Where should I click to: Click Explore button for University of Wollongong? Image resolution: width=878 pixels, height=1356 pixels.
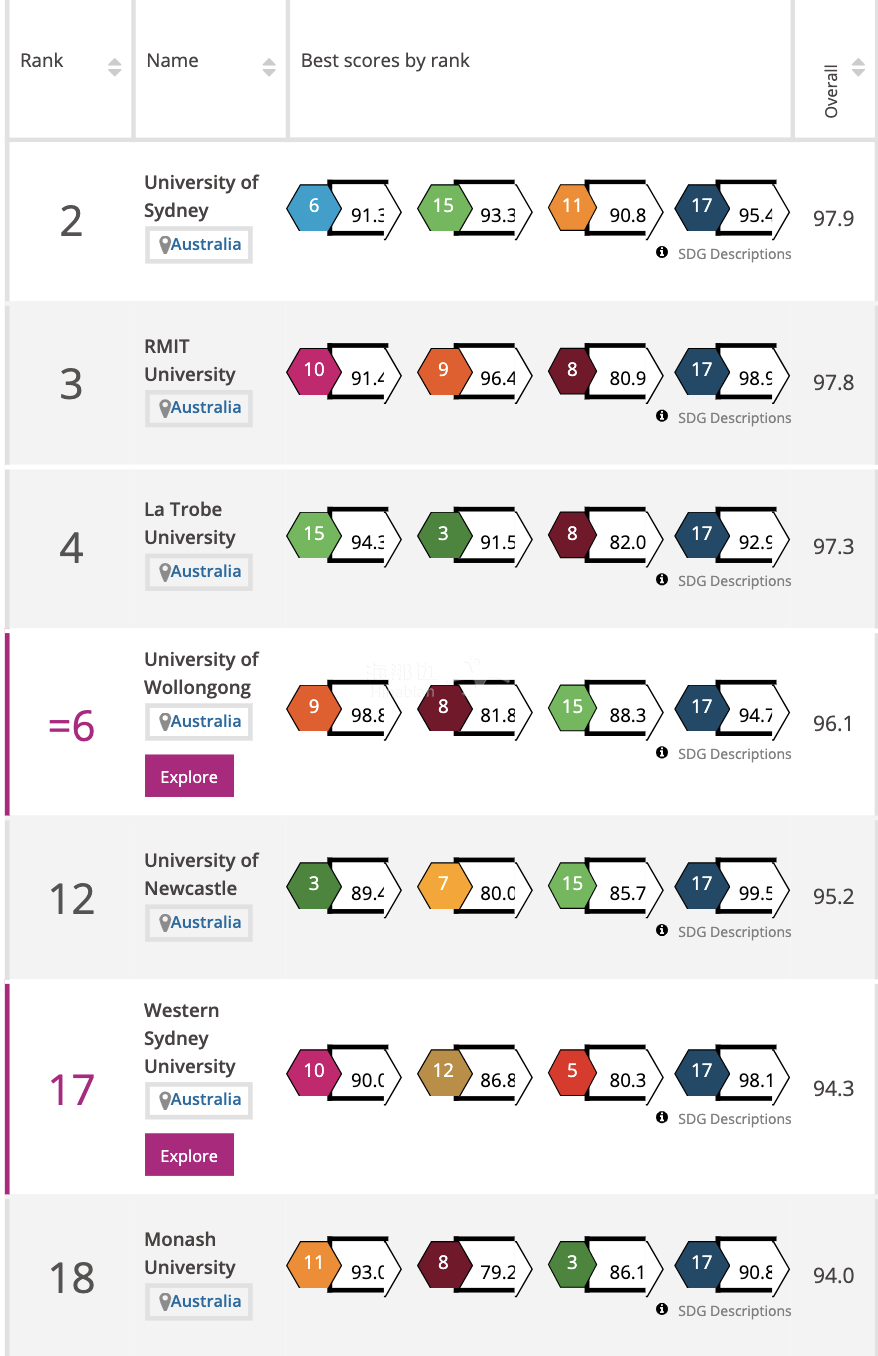(x=189, y=777)
